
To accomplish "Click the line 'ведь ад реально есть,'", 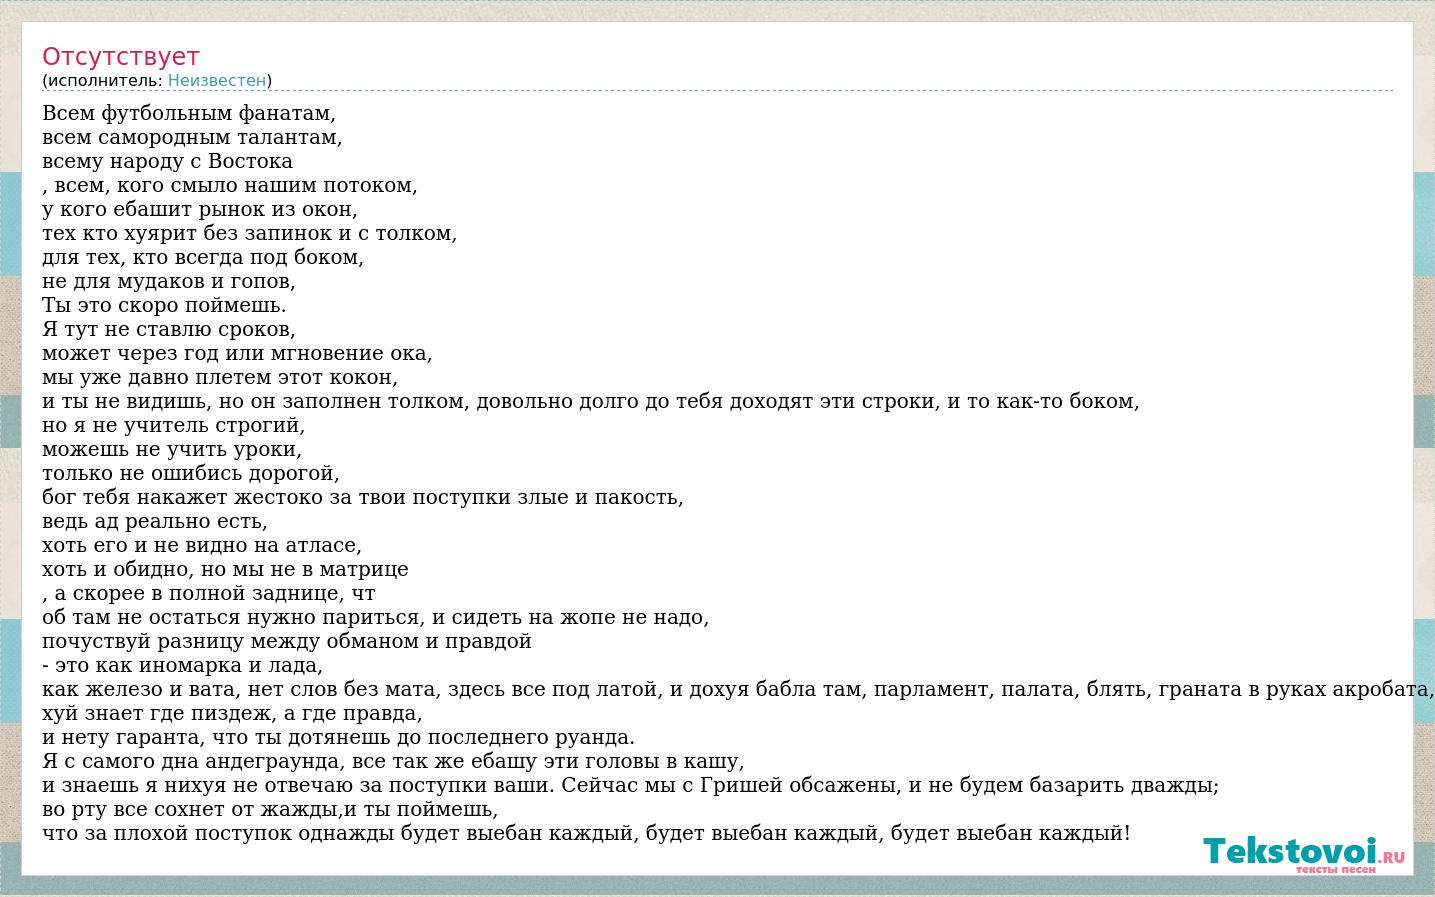I will [155, 521].
